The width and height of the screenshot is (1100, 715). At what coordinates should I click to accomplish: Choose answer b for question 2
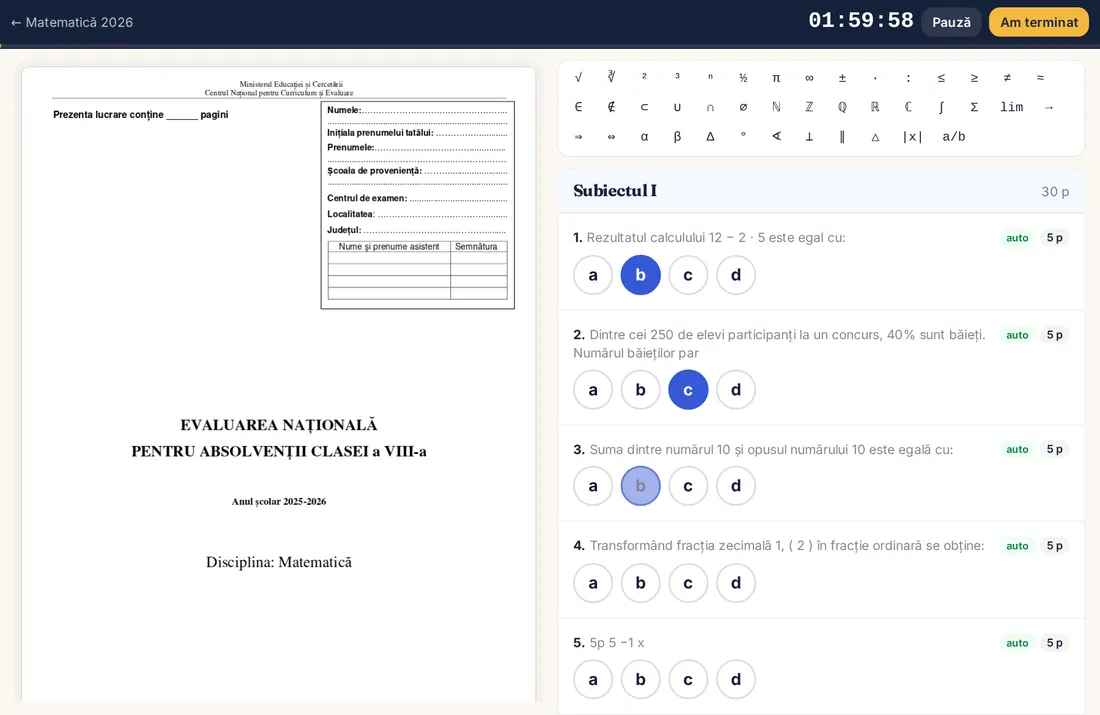click(x=640, y=389)
